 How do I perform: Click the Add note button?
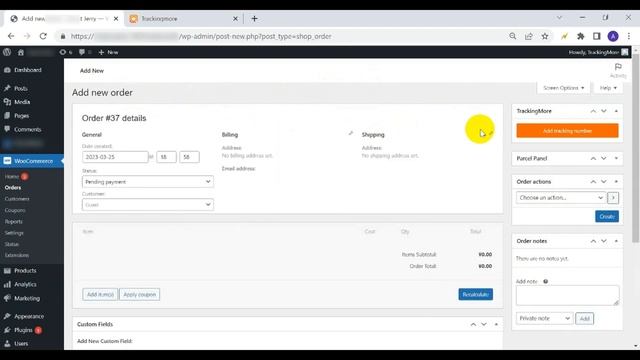click(x=584, y=318)
